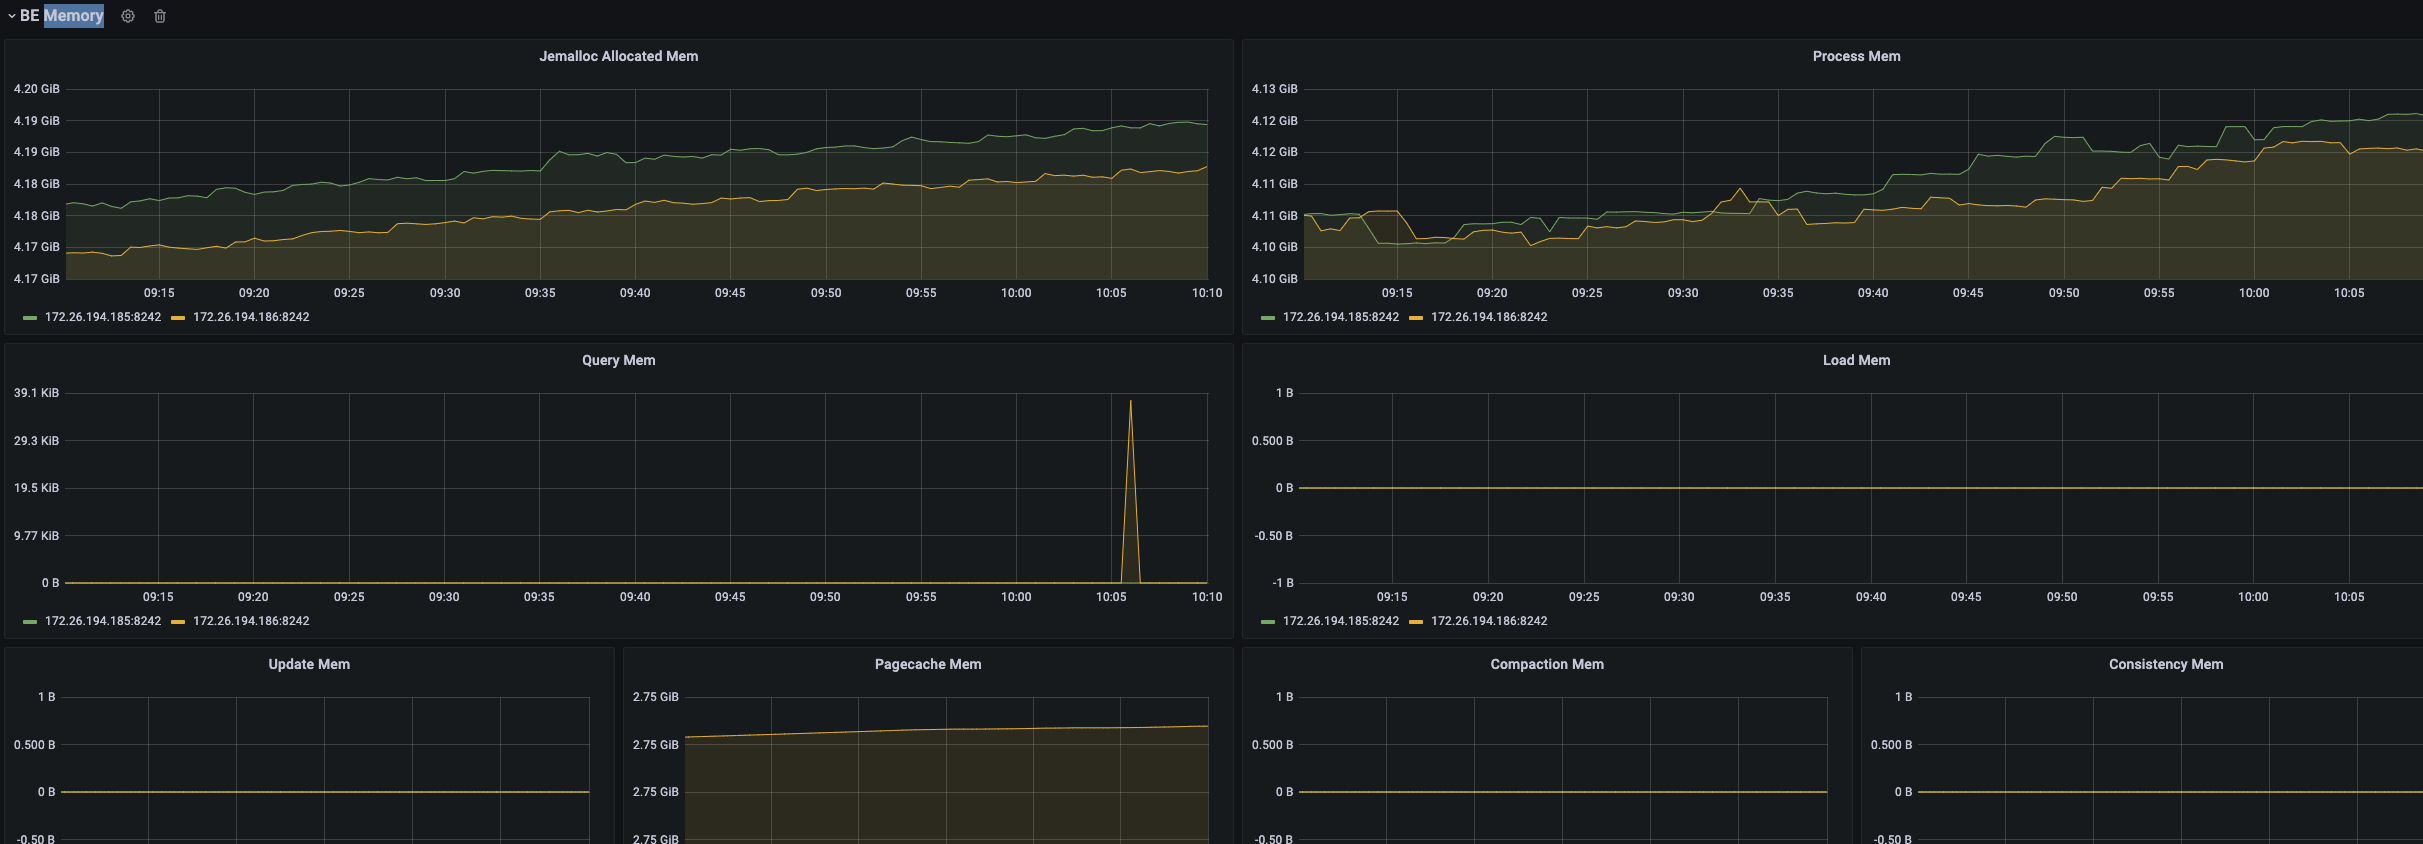The image size is (2423, 844).
Task: Click the spike peak in Query Mem graph
Action: coord(1130,402)
